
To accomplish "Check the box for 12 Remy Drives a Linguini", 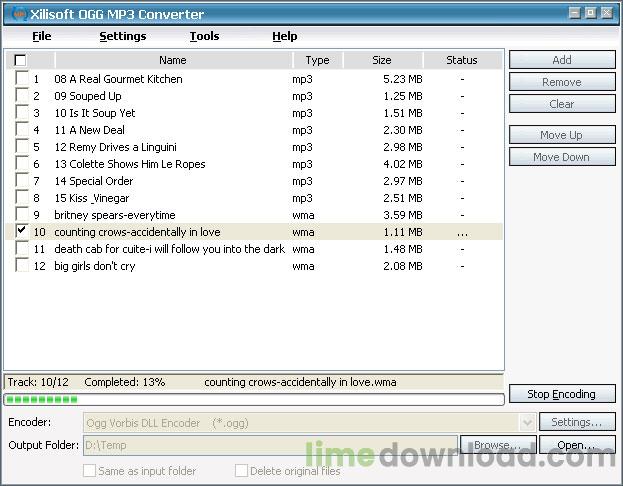I will 22,146.
